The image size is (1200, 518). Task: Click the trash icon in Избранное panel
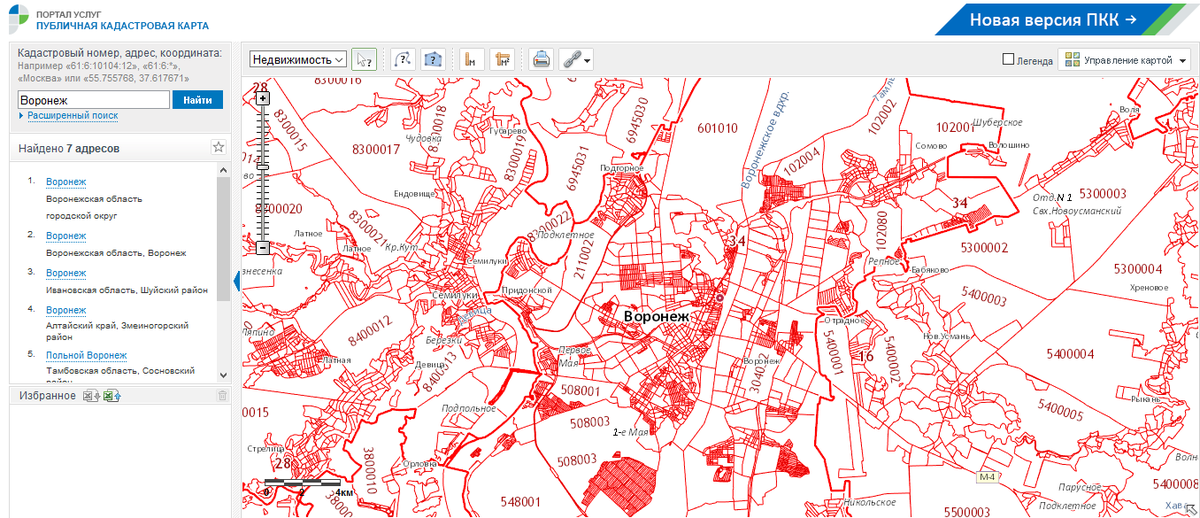[222, 396]
